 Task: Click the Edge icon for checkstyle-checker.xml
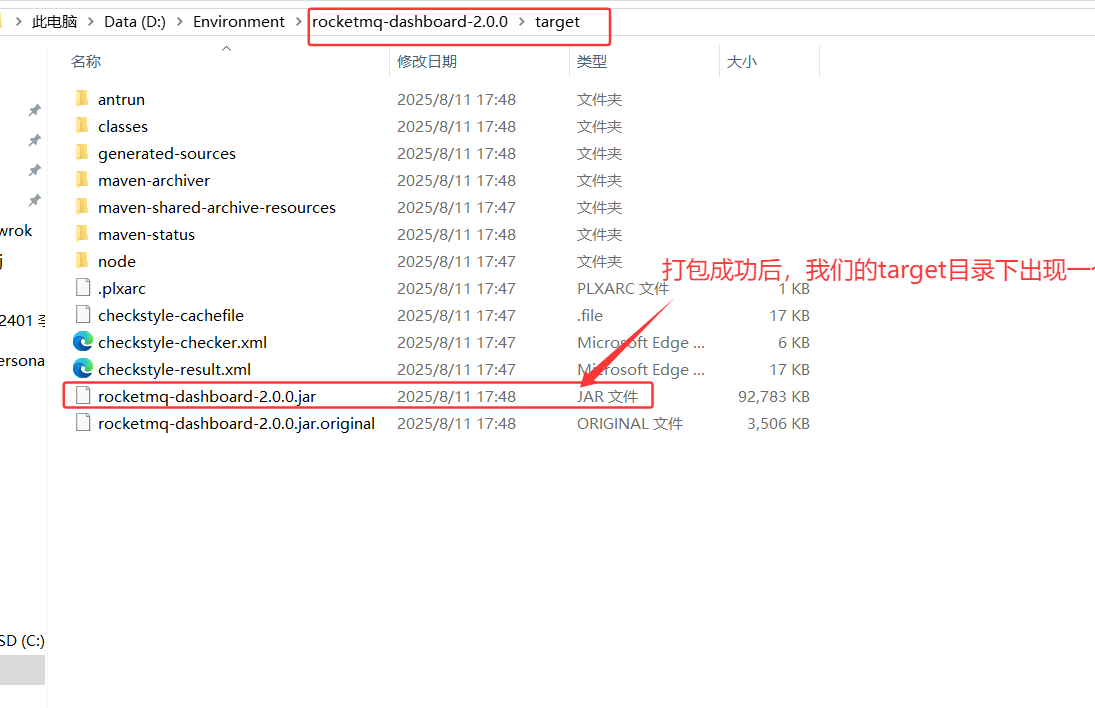(x=83, y=342)
